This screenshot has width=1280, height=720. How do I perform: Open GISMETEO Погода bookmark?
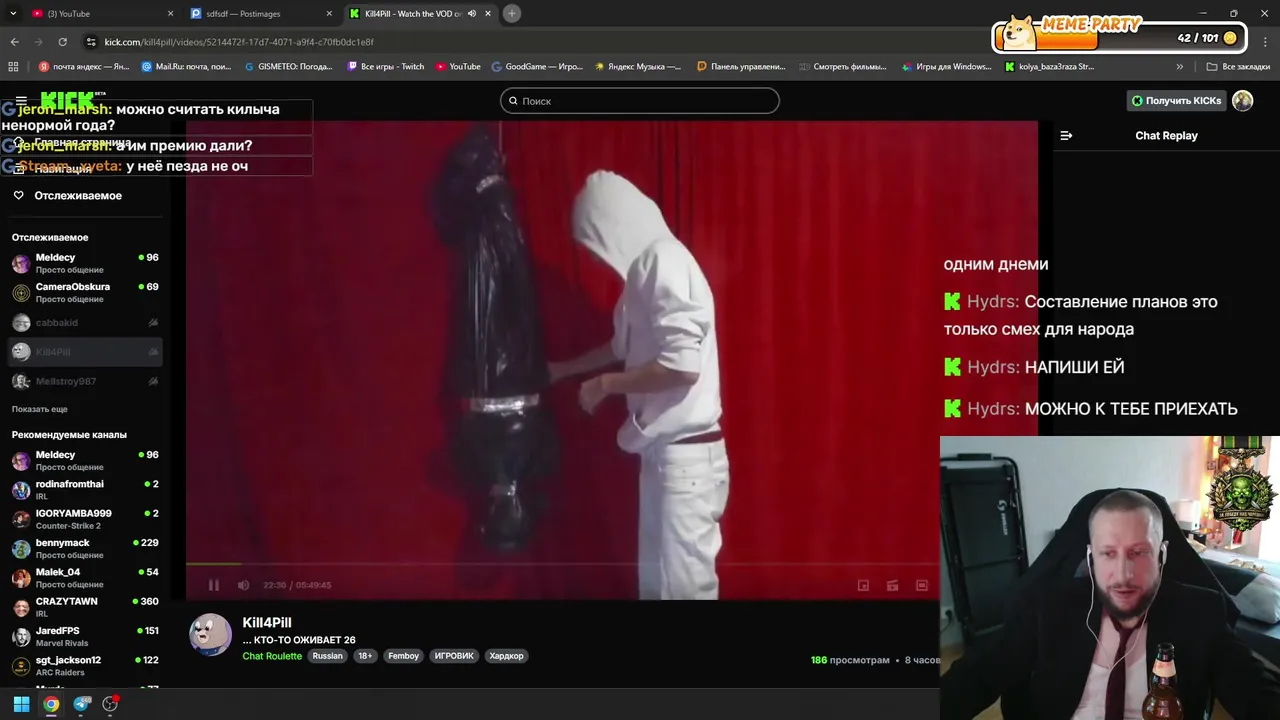coord(290,67)
